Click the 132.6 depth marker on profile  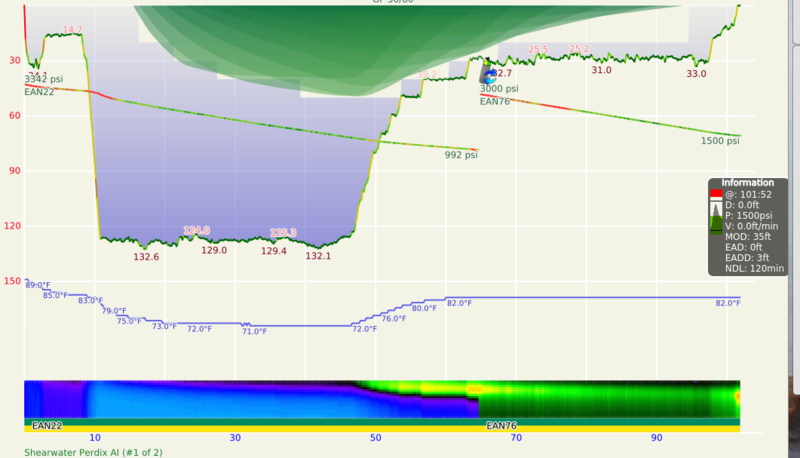(x=146, y=257)
